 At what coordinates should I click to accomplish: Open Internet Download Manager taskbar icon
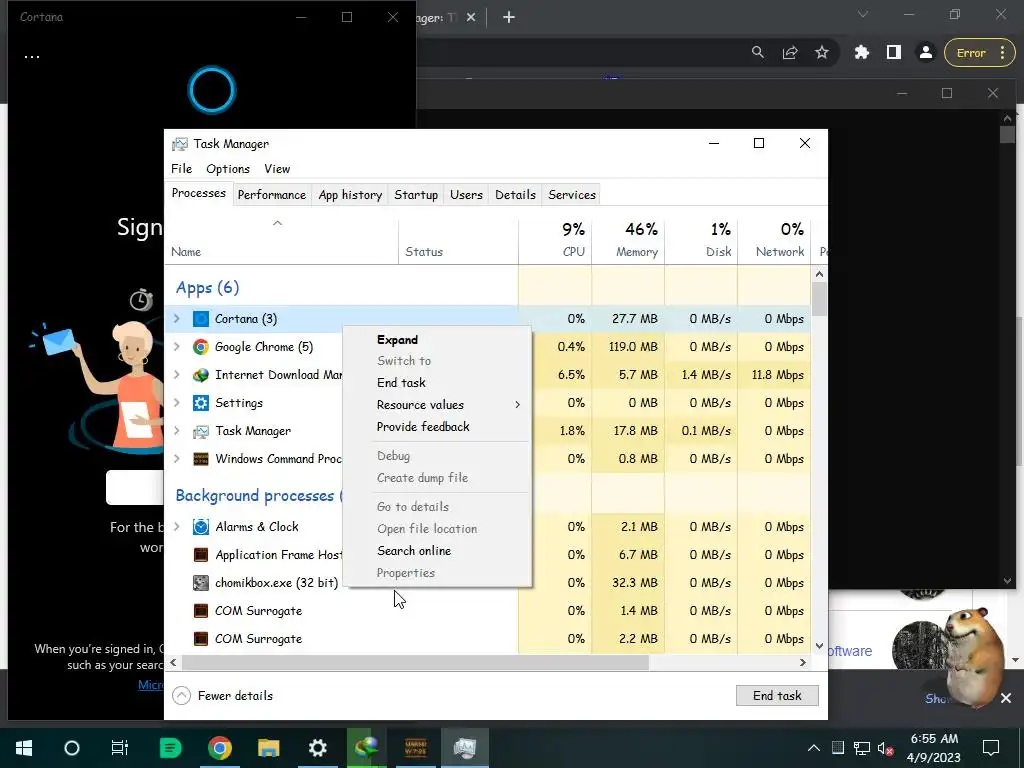pyautogui.click(x=366, y=748)
